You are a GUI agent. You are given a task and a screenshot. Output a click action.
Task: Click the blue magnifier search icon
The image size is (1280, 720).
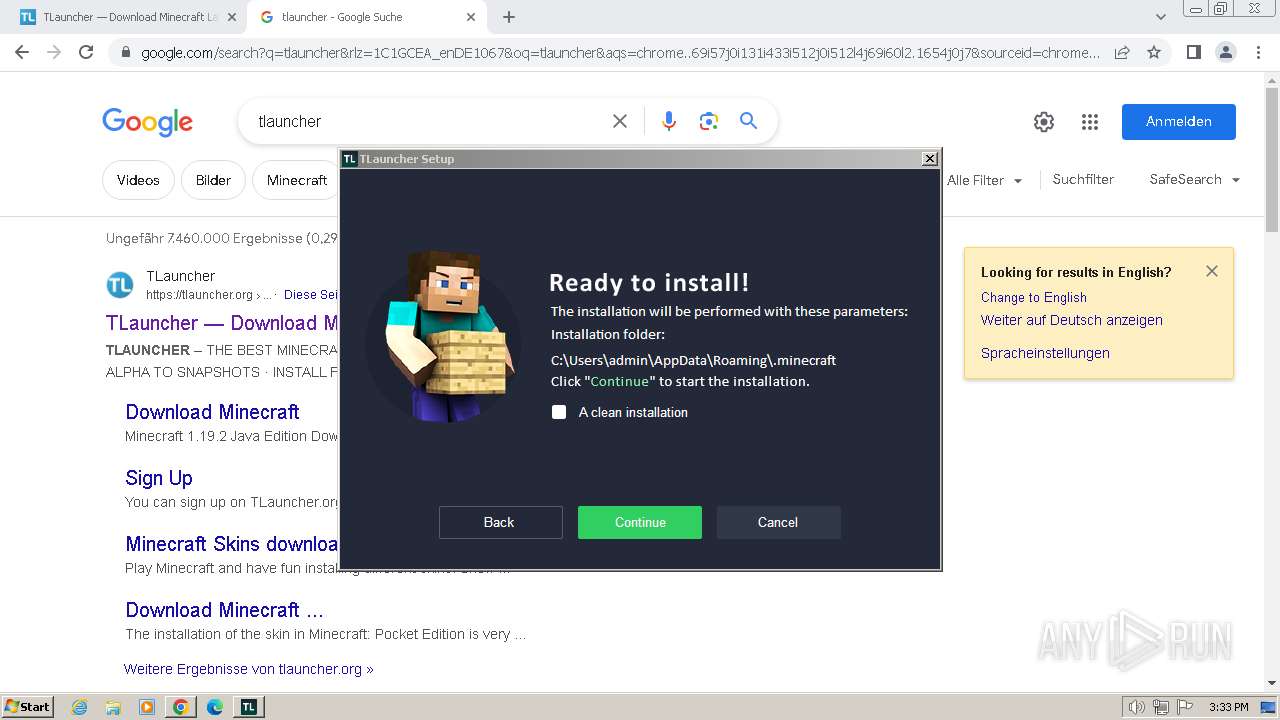748,121
